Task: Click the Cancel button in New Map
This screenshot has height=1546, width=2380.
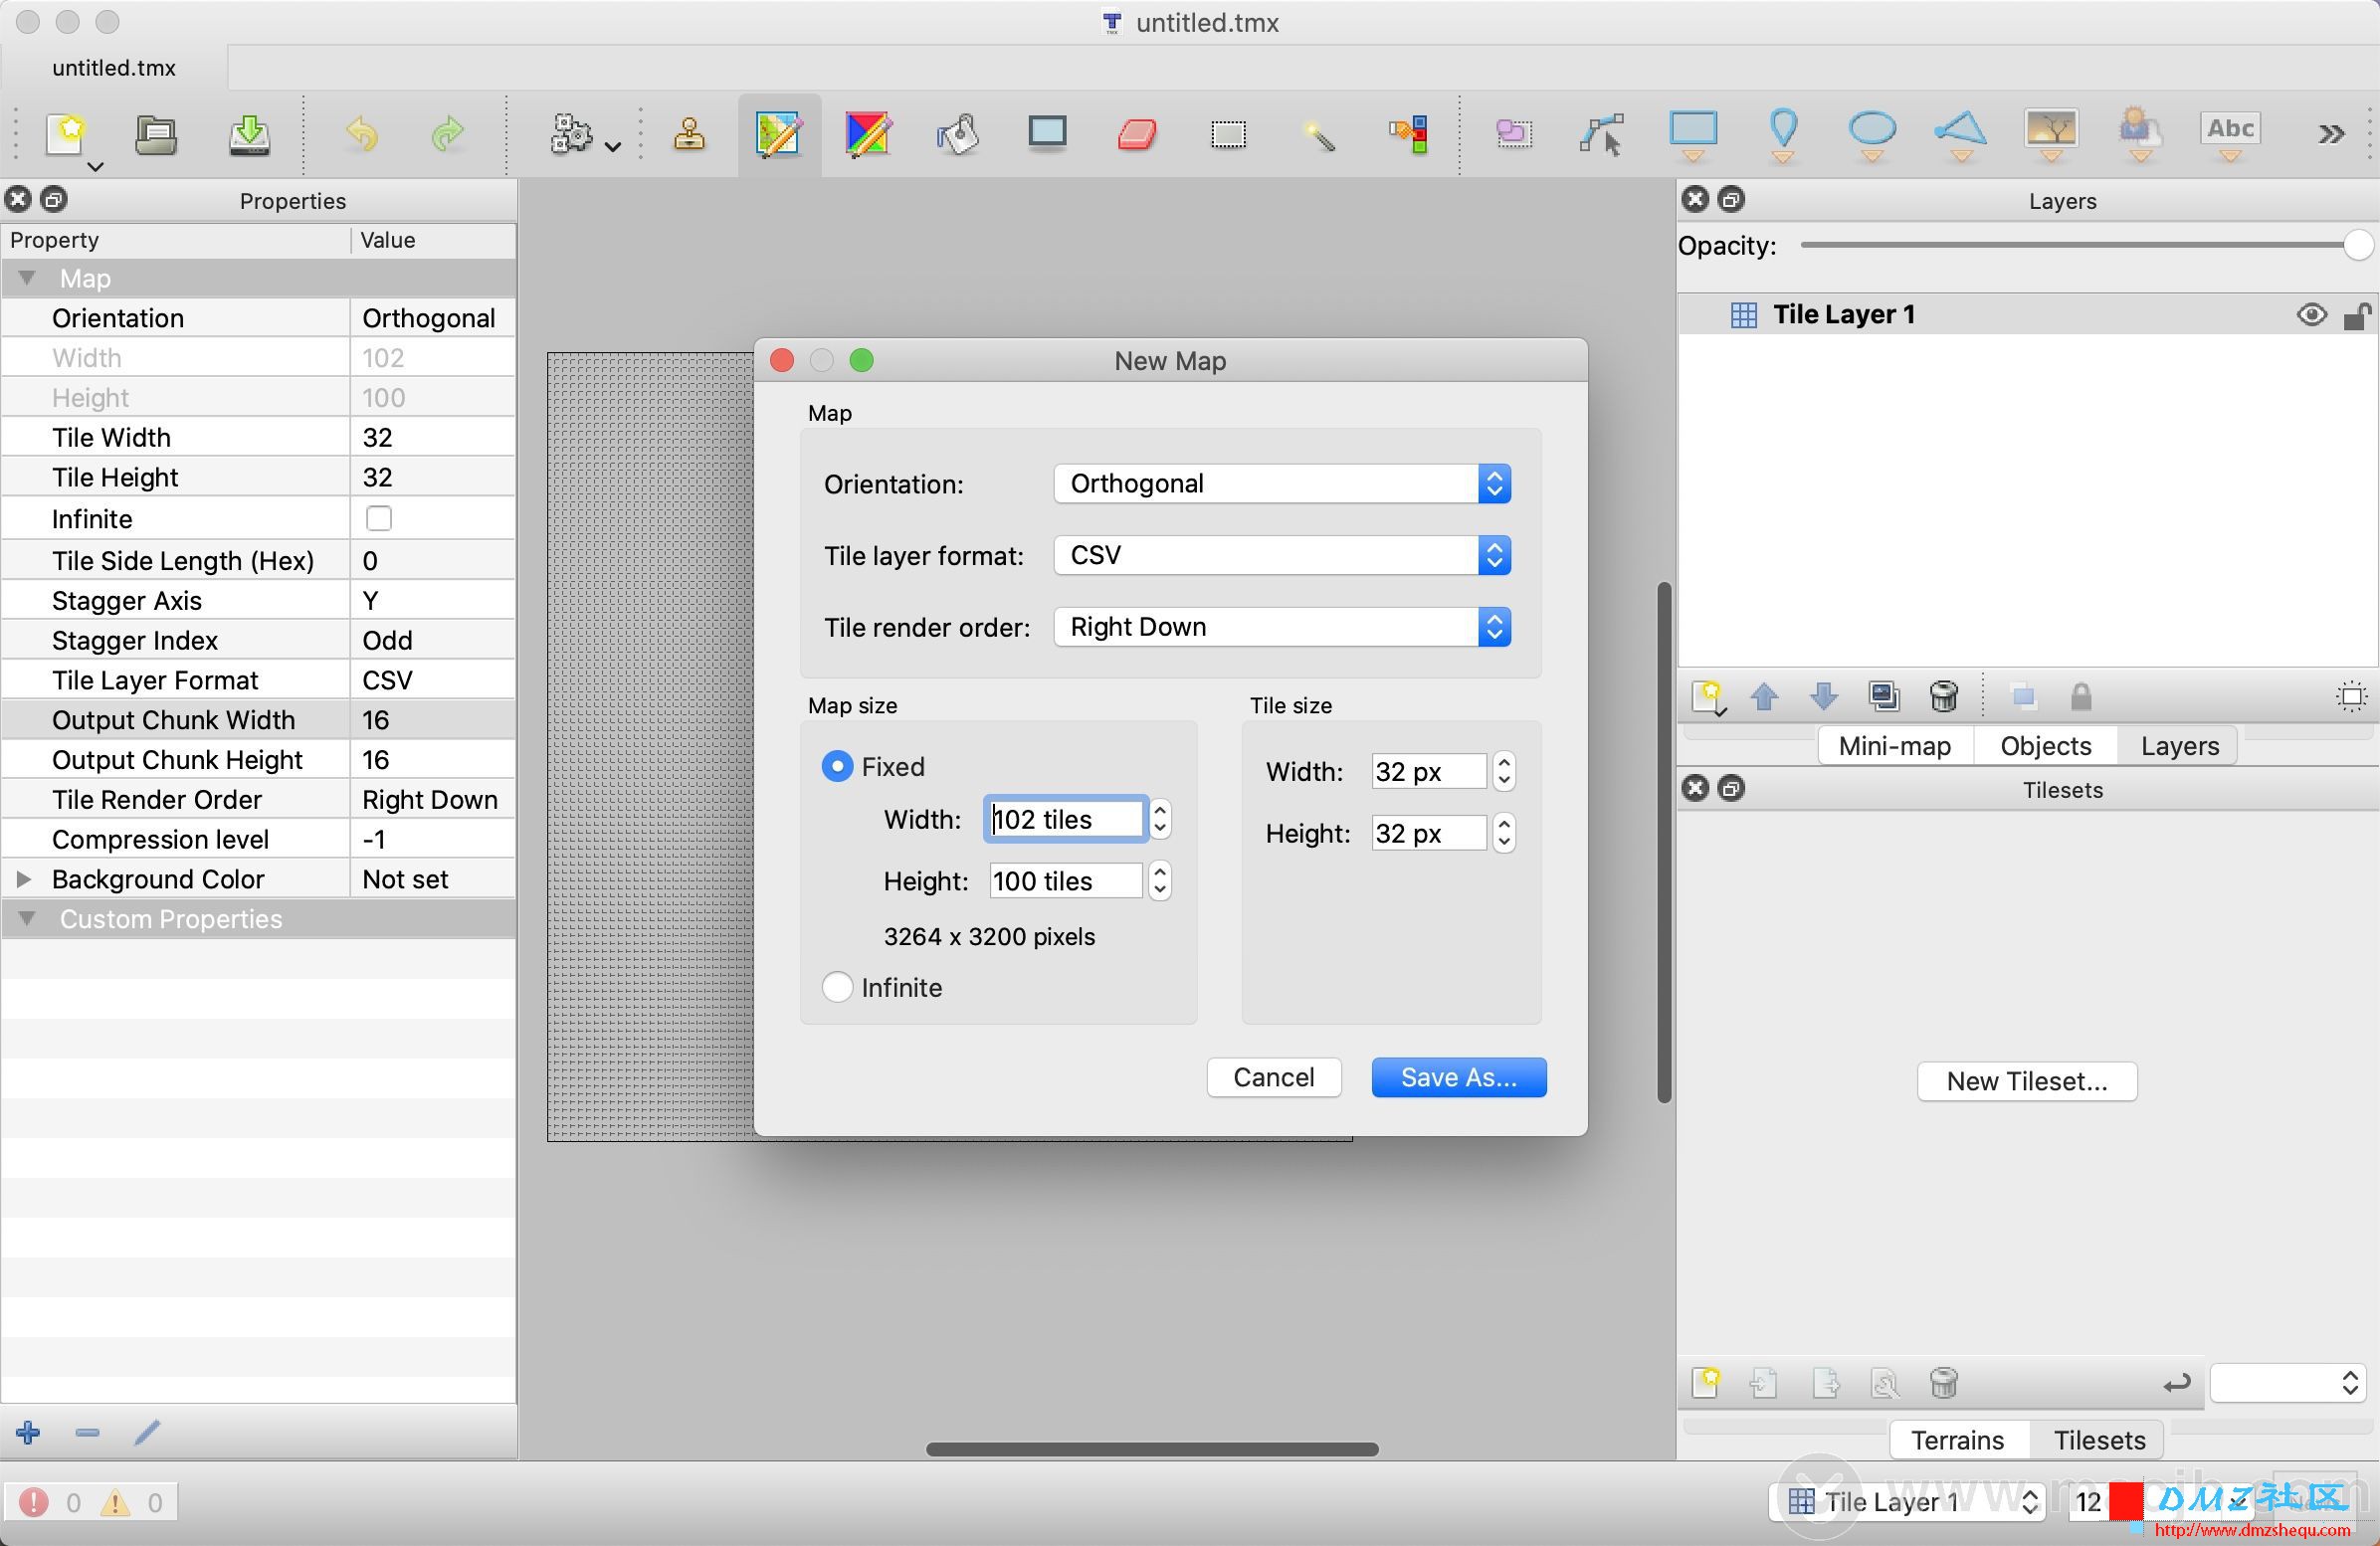Action: click(1273, 1077)
